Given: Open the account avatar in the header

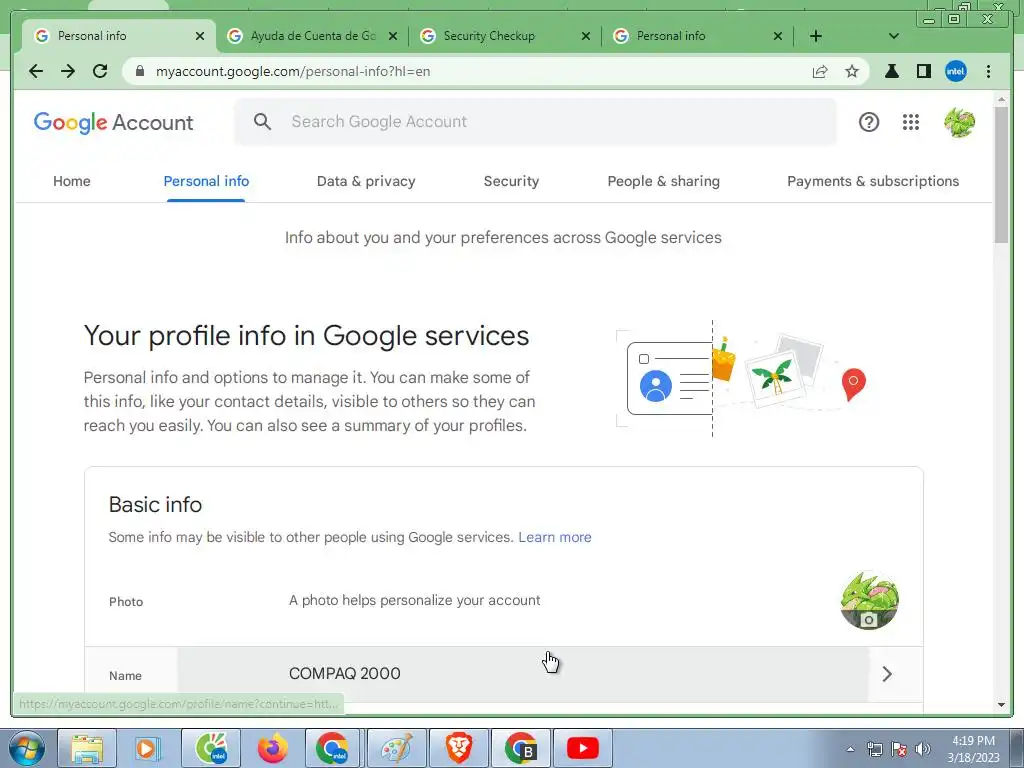Looking at the screenshot, I should point(959,122).
